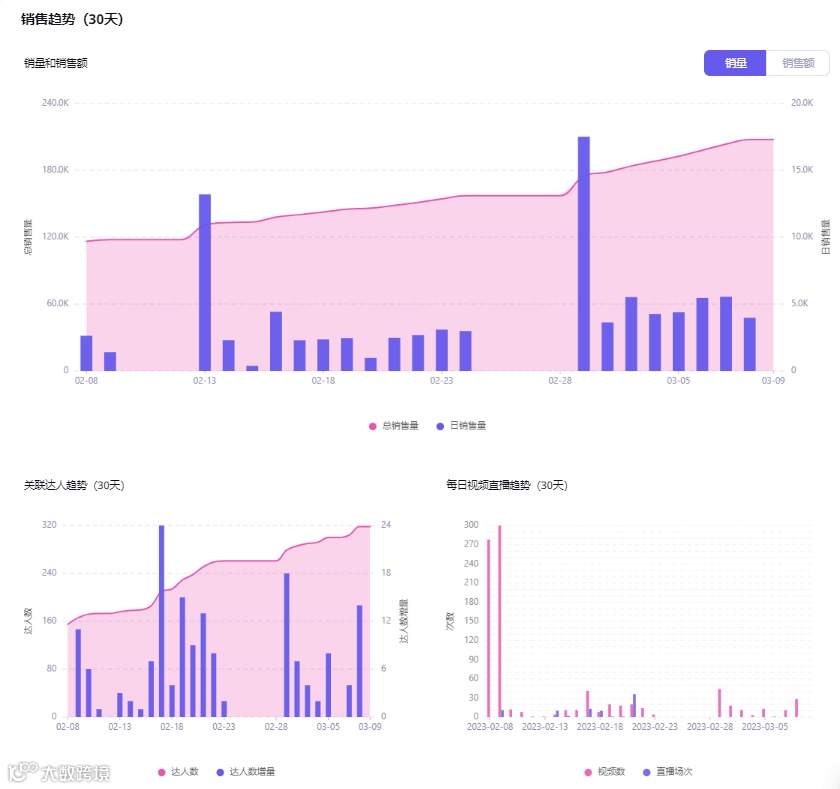Image resolution: width=840 pixels, height=789 pixels.
Task: Toggle the 日销售量 legend item
Action: [461, 426]
